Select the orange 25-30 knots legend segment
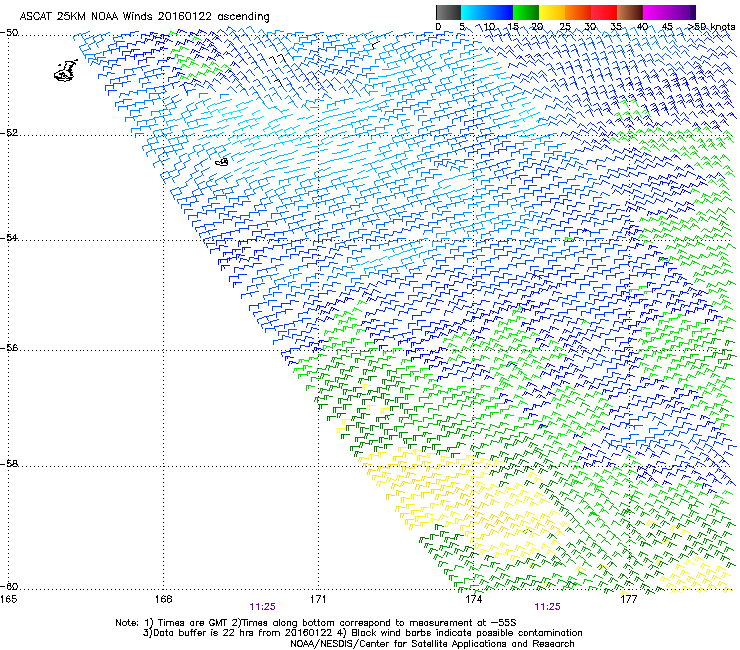Image resolution: width=740 pixels, height=650 pixels. pos(578,12)
